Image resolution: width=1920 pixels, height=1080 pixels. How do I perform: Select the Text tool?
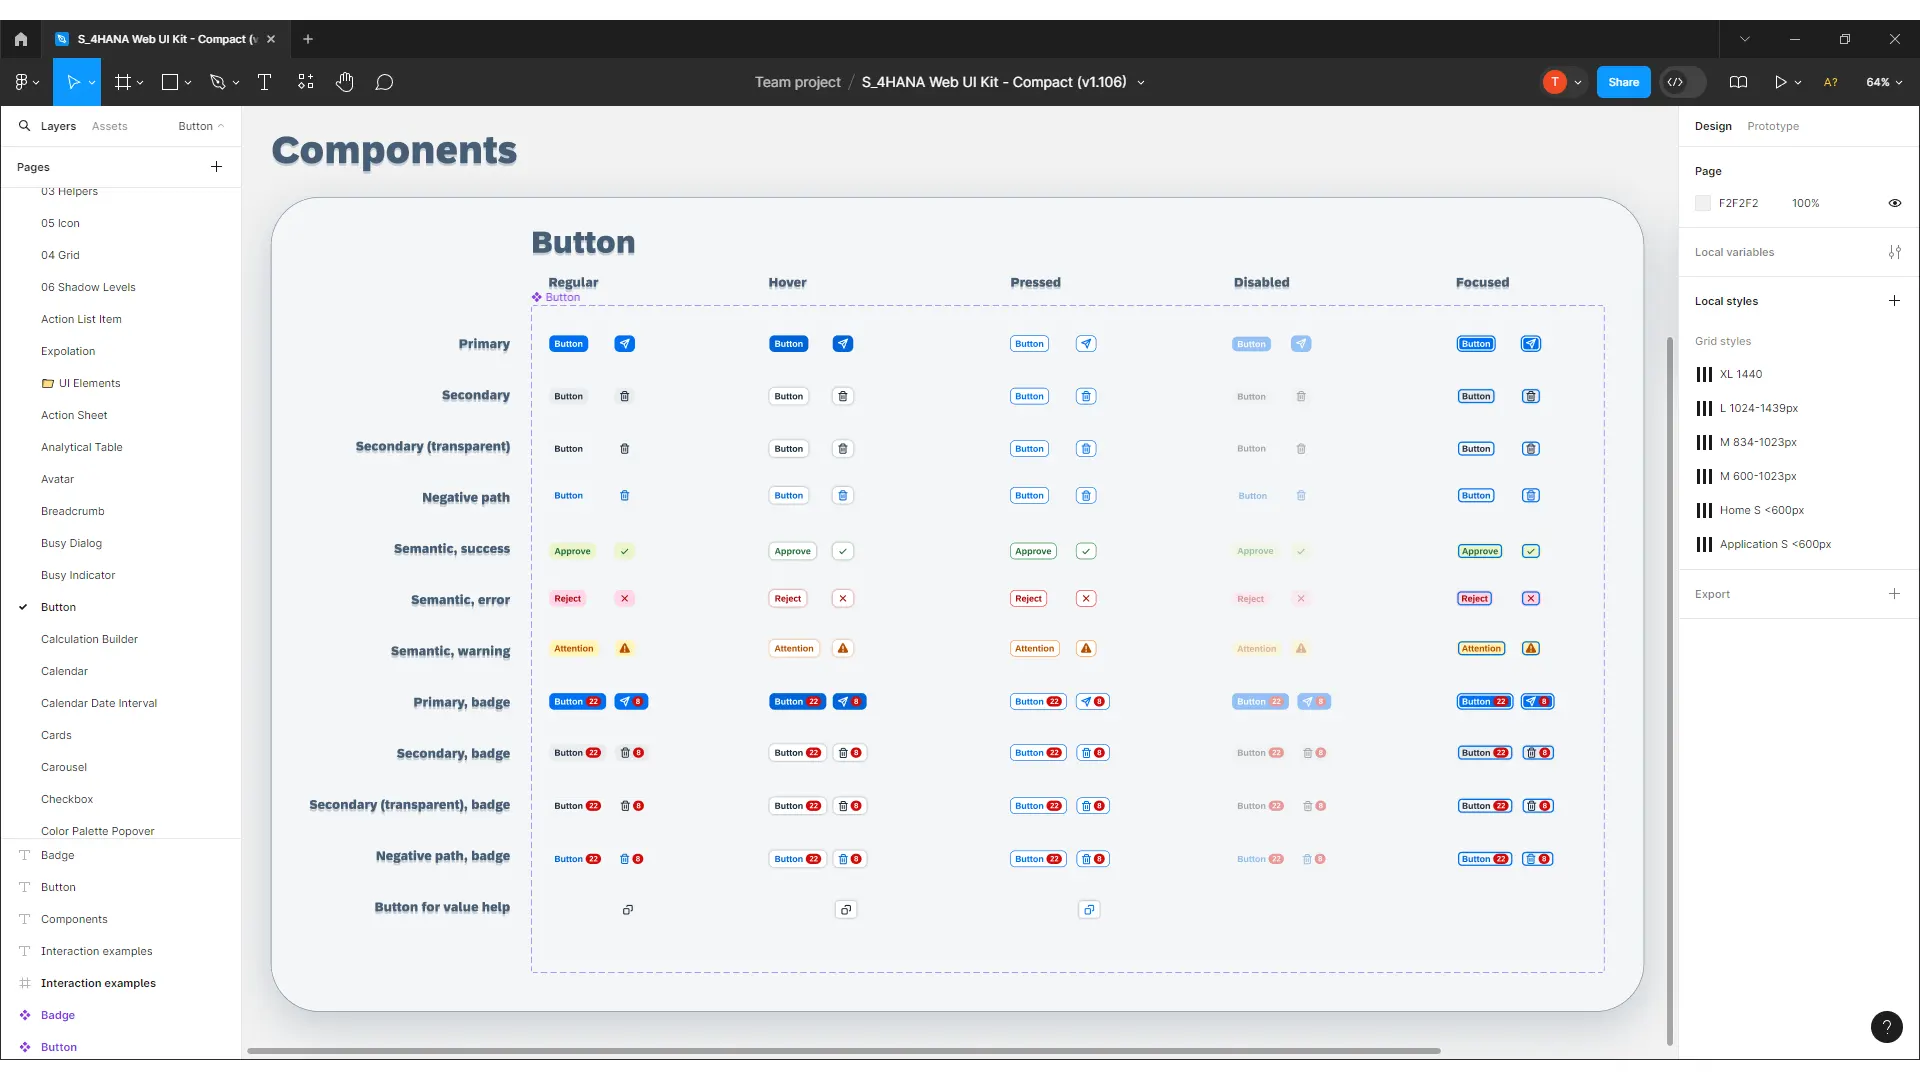[x=264, y=82]
